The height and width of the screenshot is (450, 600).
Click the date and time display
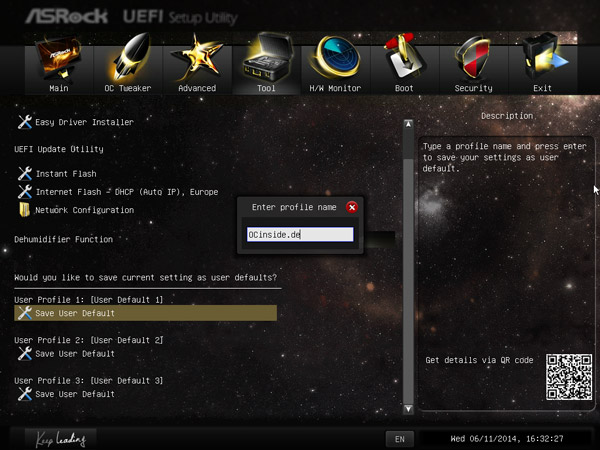point(507,439)
